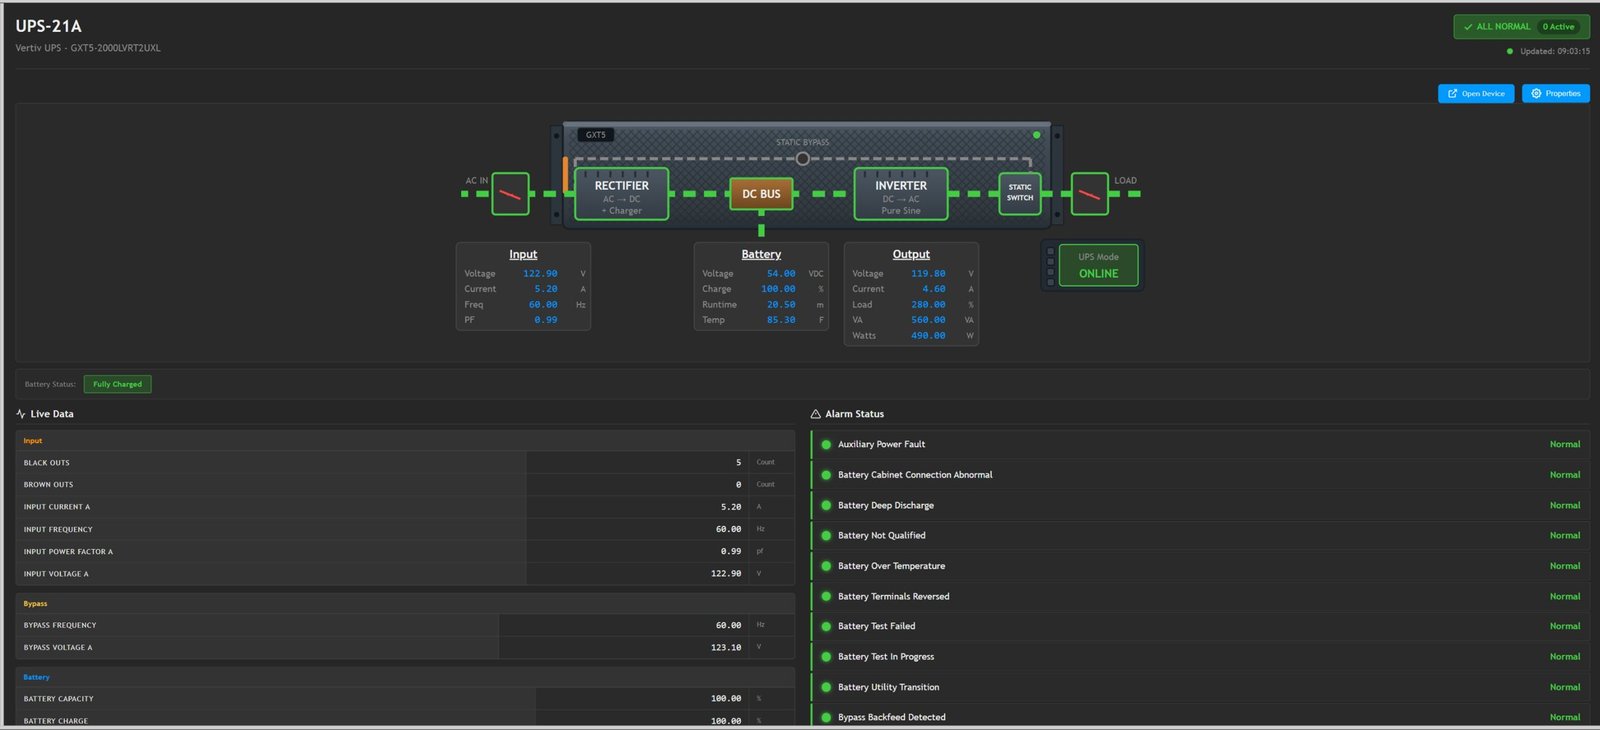The image size is (1600, 730).
Task: Click the Bypass Backfeed Detected status dot
Action: pos(826,718)
